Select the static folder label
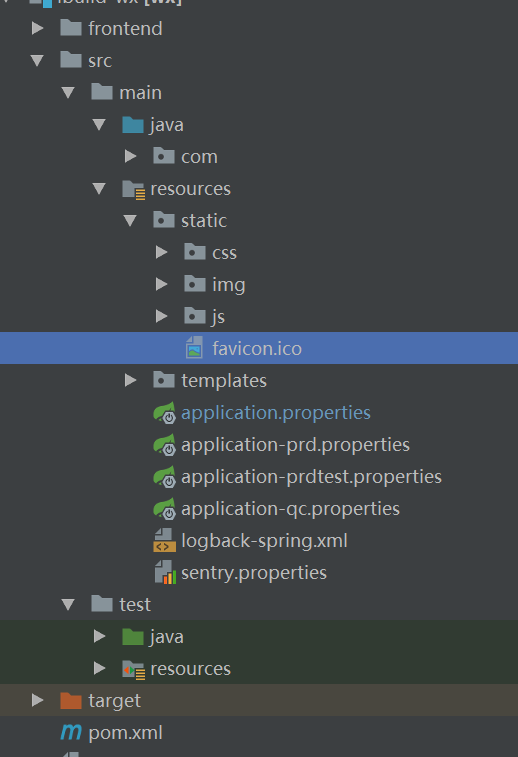 point(204,221)
